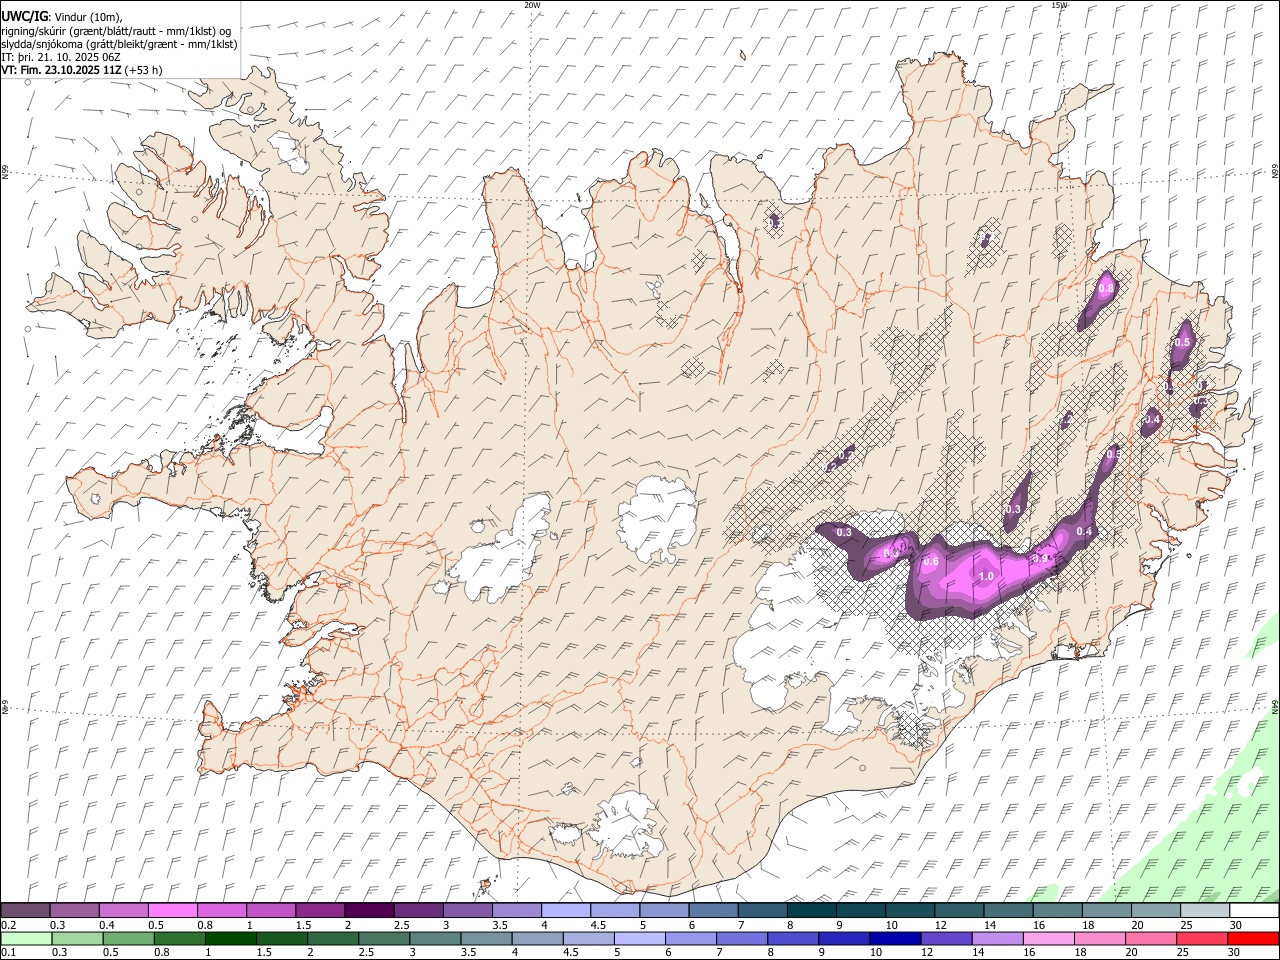Click the UWC/IG title text
The width and height of the screenshot is (1280, 960).
tap(24, 16)
